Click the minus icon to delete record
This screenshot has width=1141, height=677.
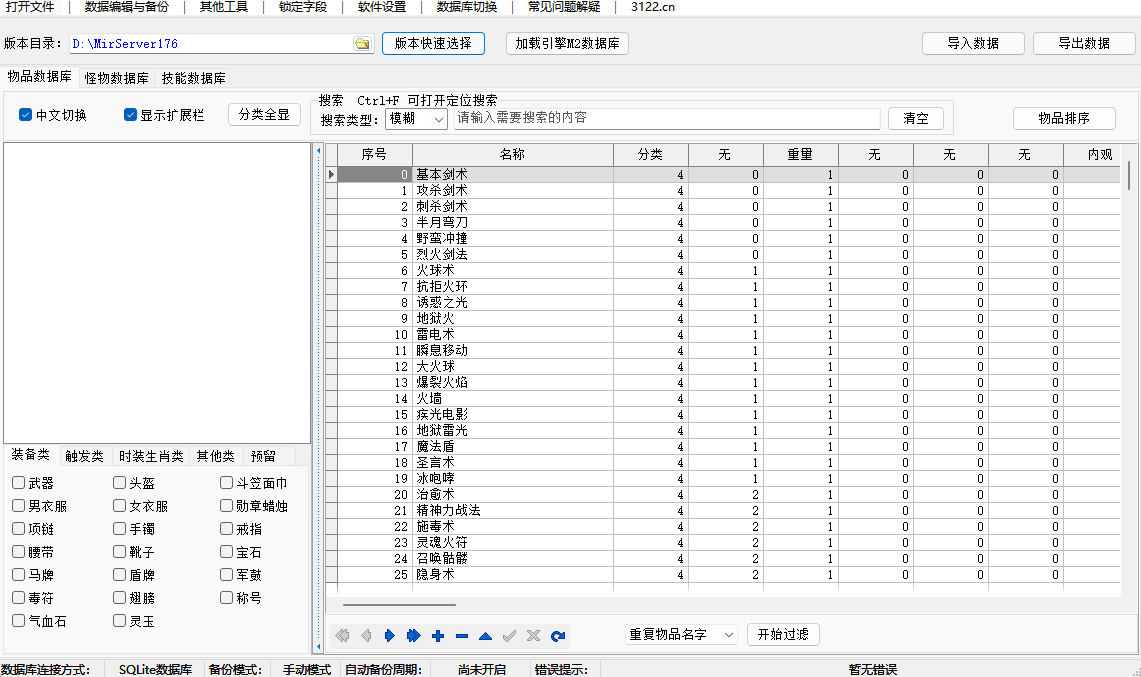tap(462, 636)
